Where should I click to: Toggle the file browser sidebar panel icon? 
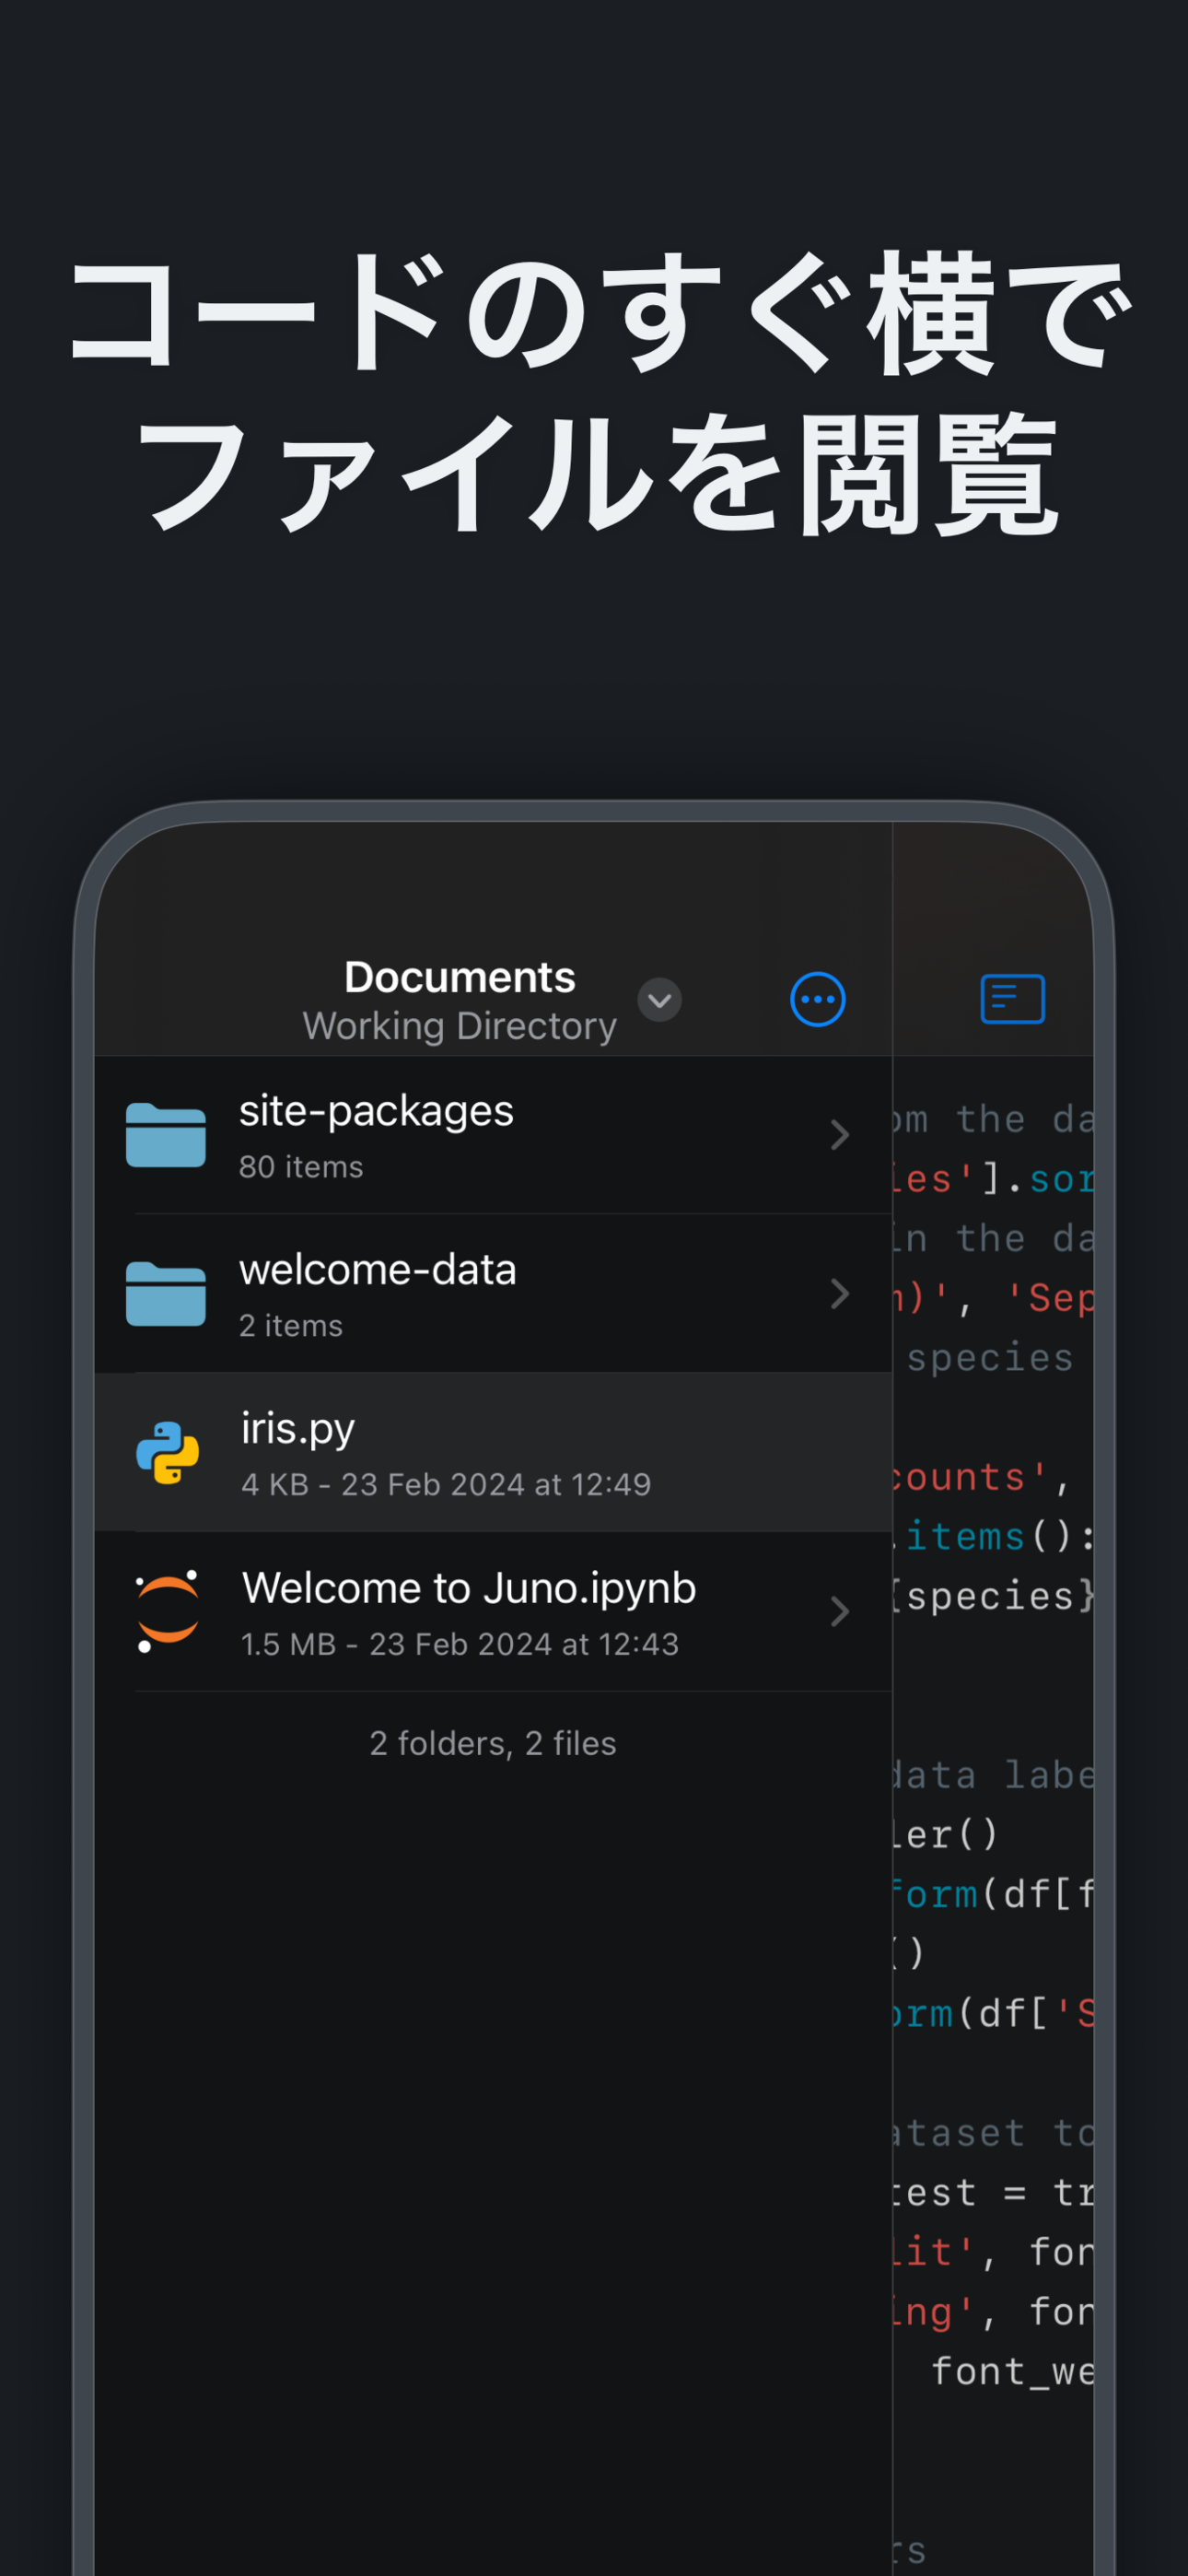pos(1012,999)
